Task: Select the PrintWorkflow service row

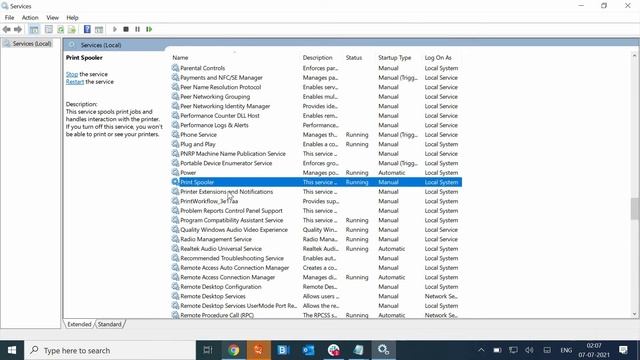Action: [316, 201]
